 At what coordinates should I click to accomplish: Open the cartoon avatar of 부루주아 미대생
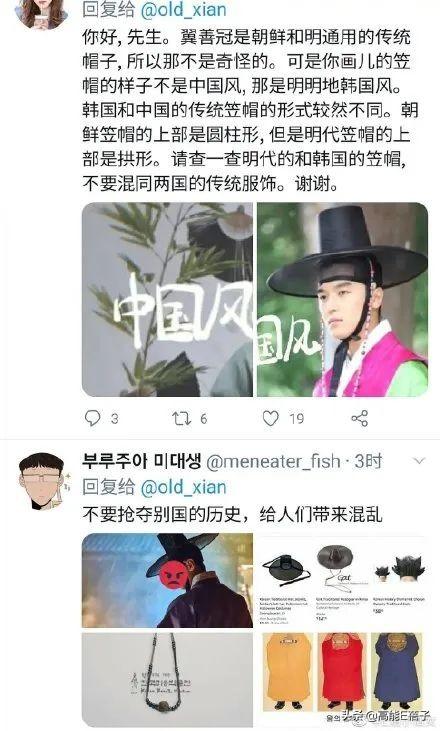click(42, 480)
